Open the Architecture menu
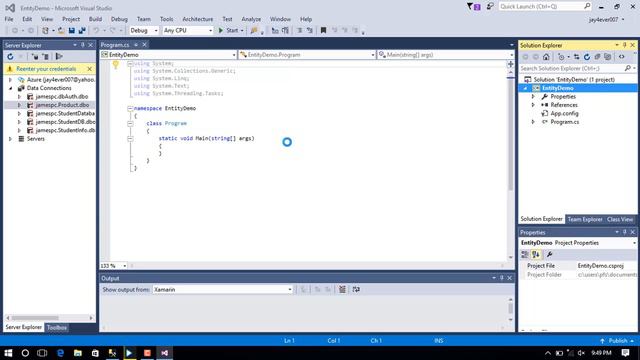This screenshot has width=640, height=360. [x=198, y=19]
